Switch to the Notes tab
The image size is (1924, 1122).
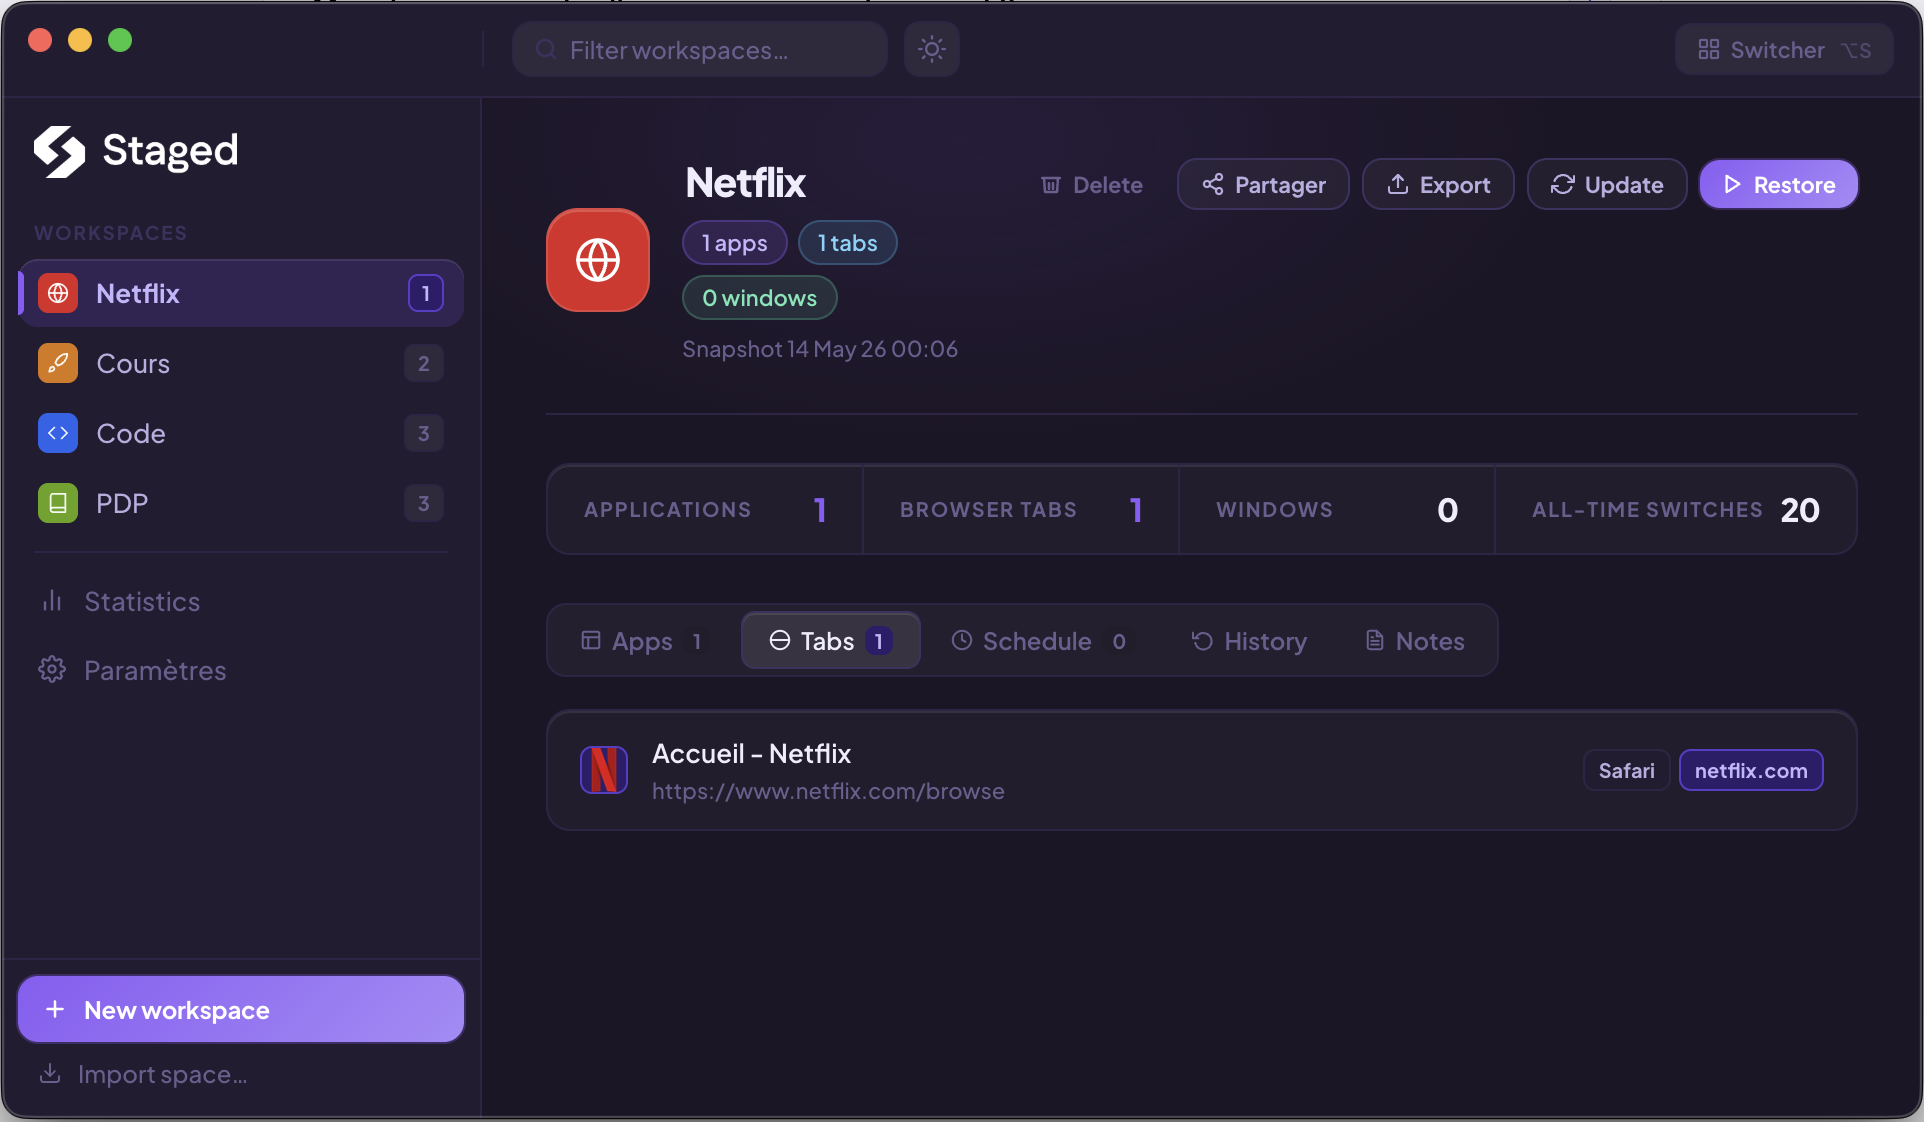[x=1415, y=641]
